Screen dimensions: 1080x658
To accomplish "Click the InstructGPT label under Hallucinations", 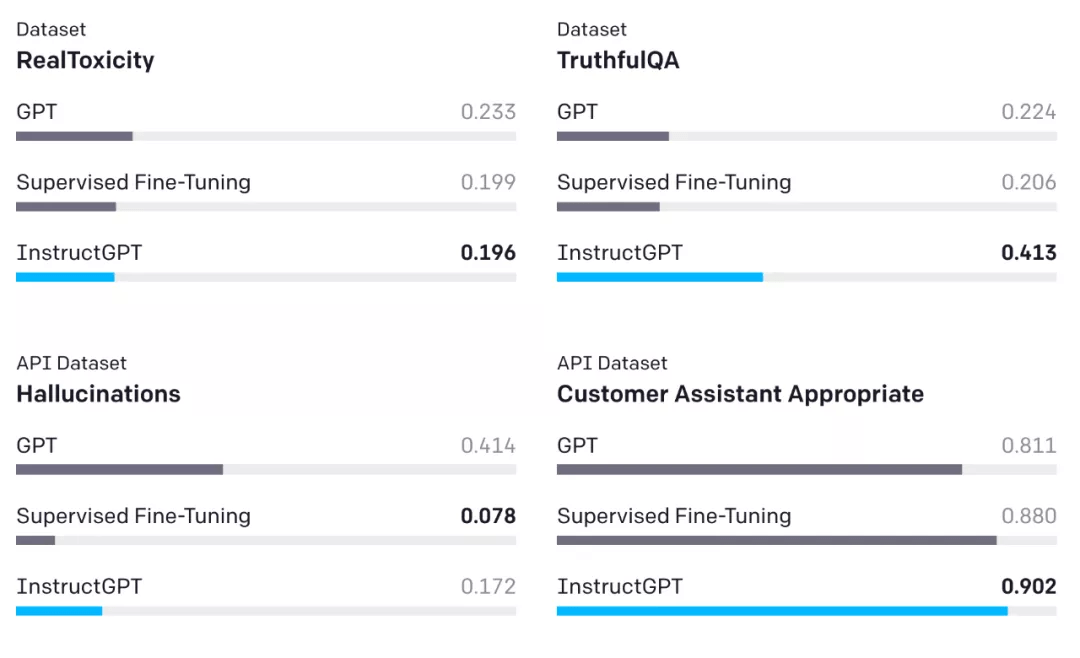I will point(79,586).
